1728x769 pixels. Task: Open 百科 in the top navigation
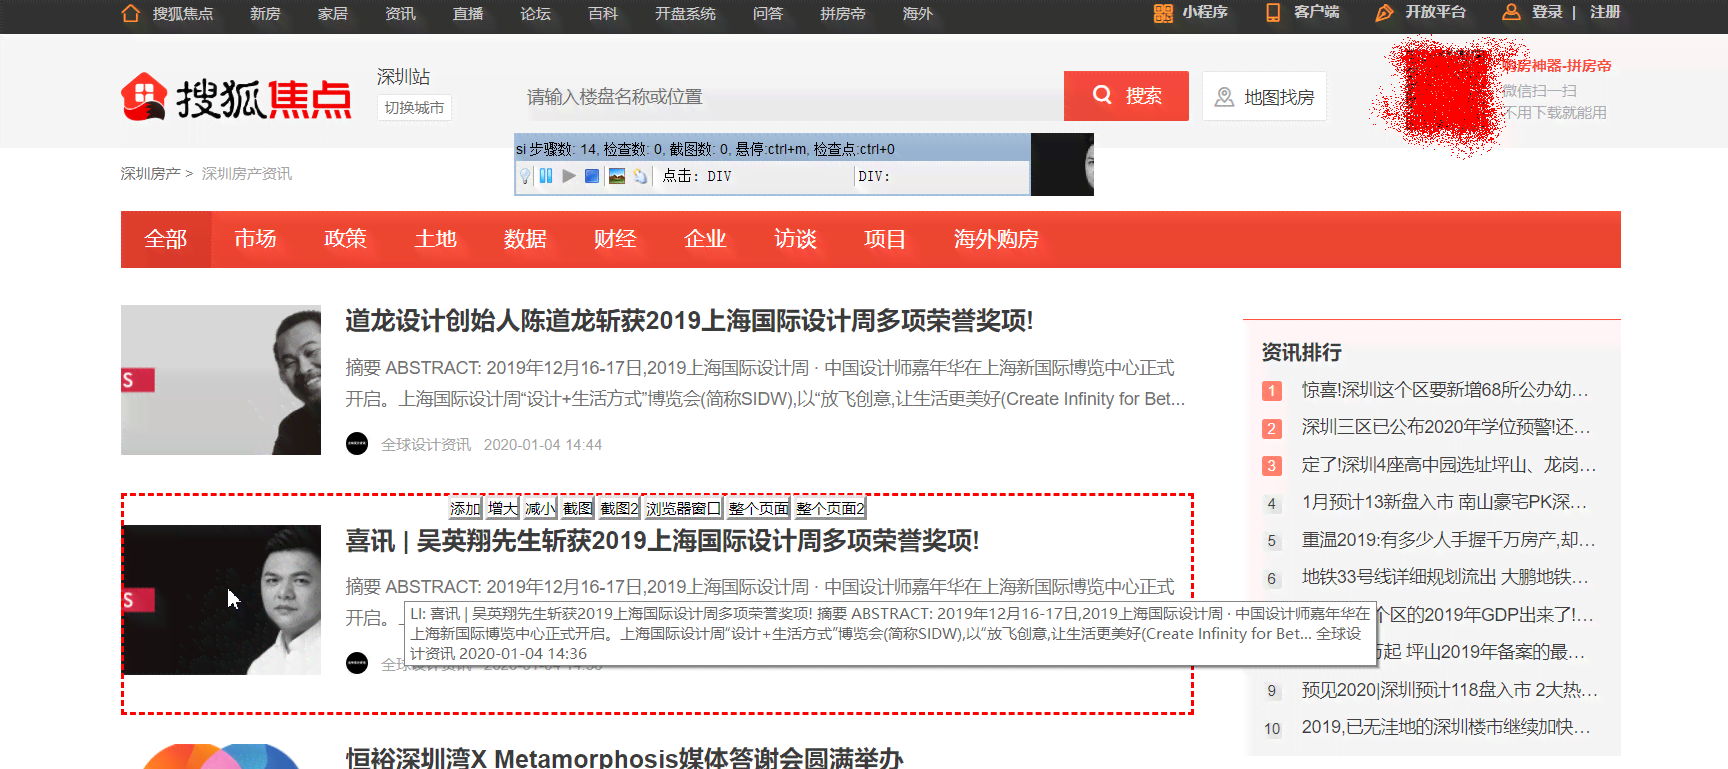click(603, 14)
